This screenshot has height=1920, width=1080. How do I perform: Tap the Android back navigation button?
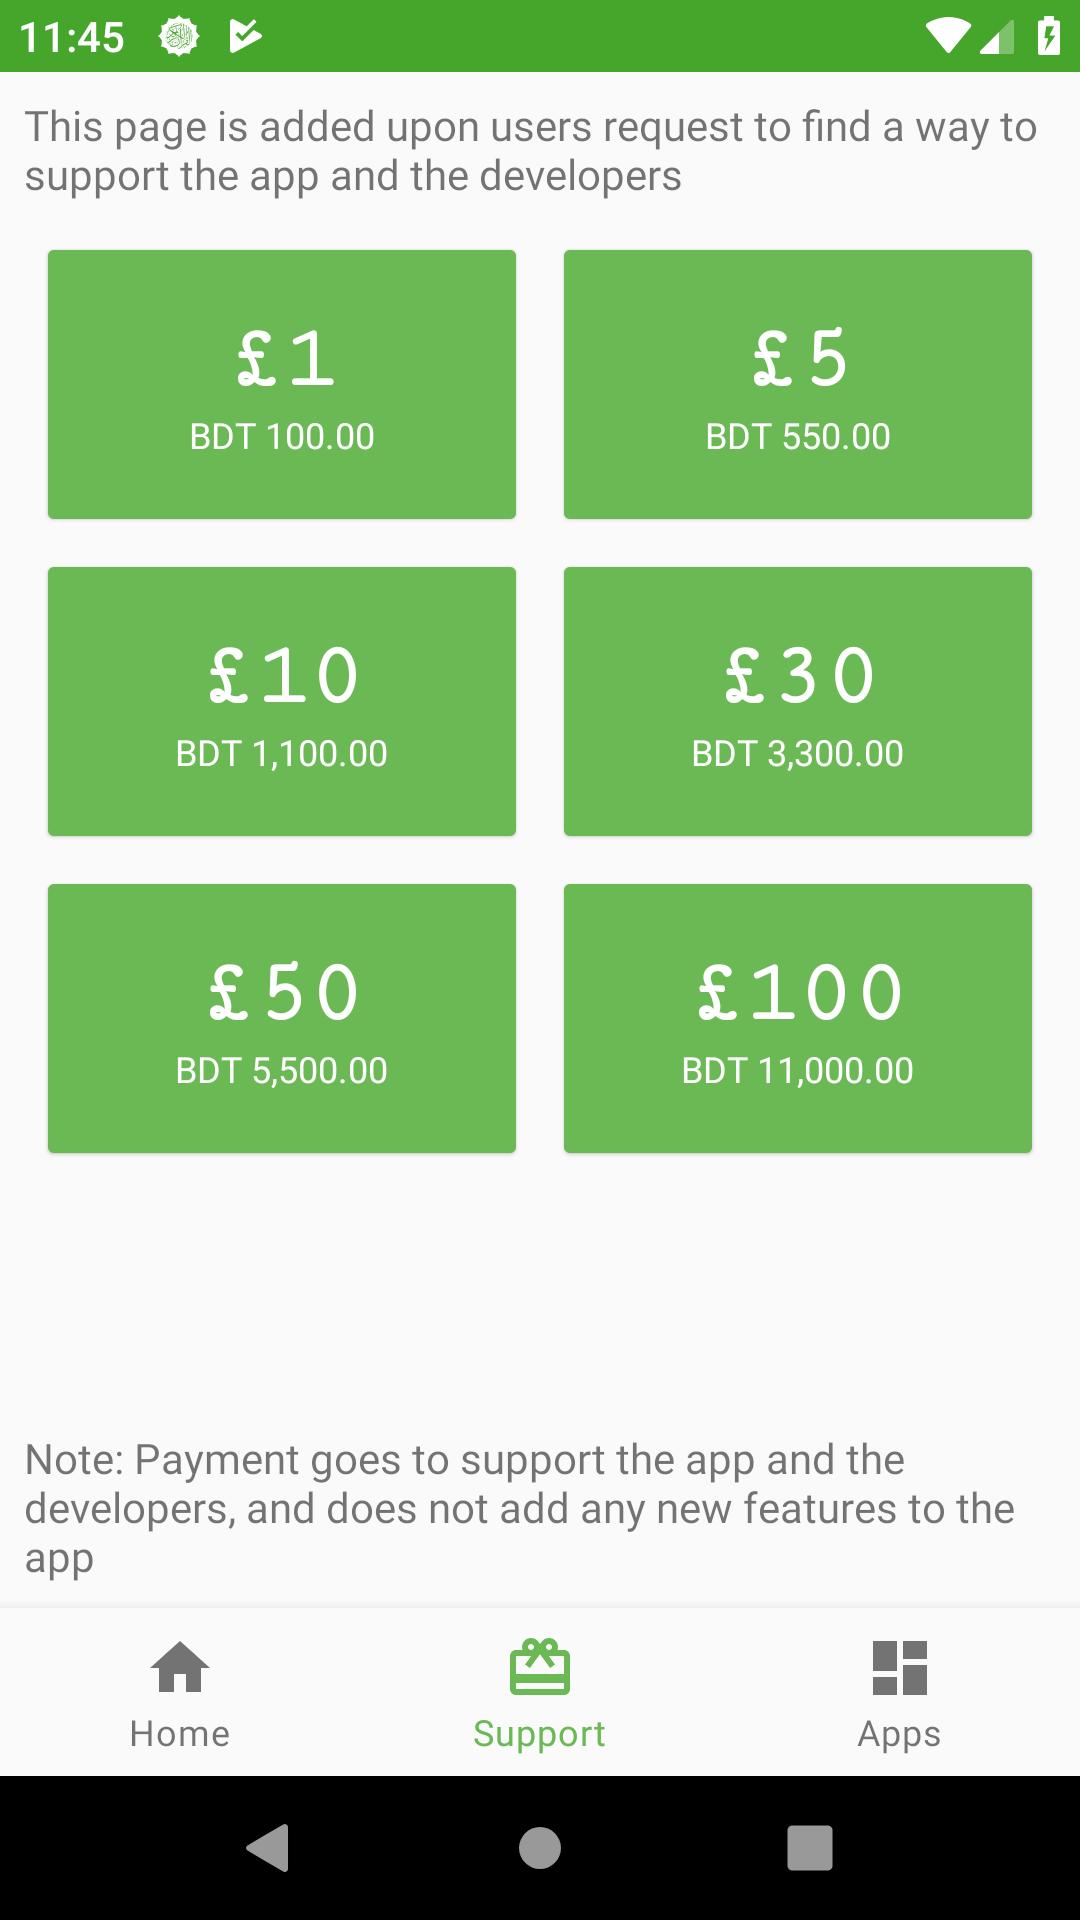268,1847
